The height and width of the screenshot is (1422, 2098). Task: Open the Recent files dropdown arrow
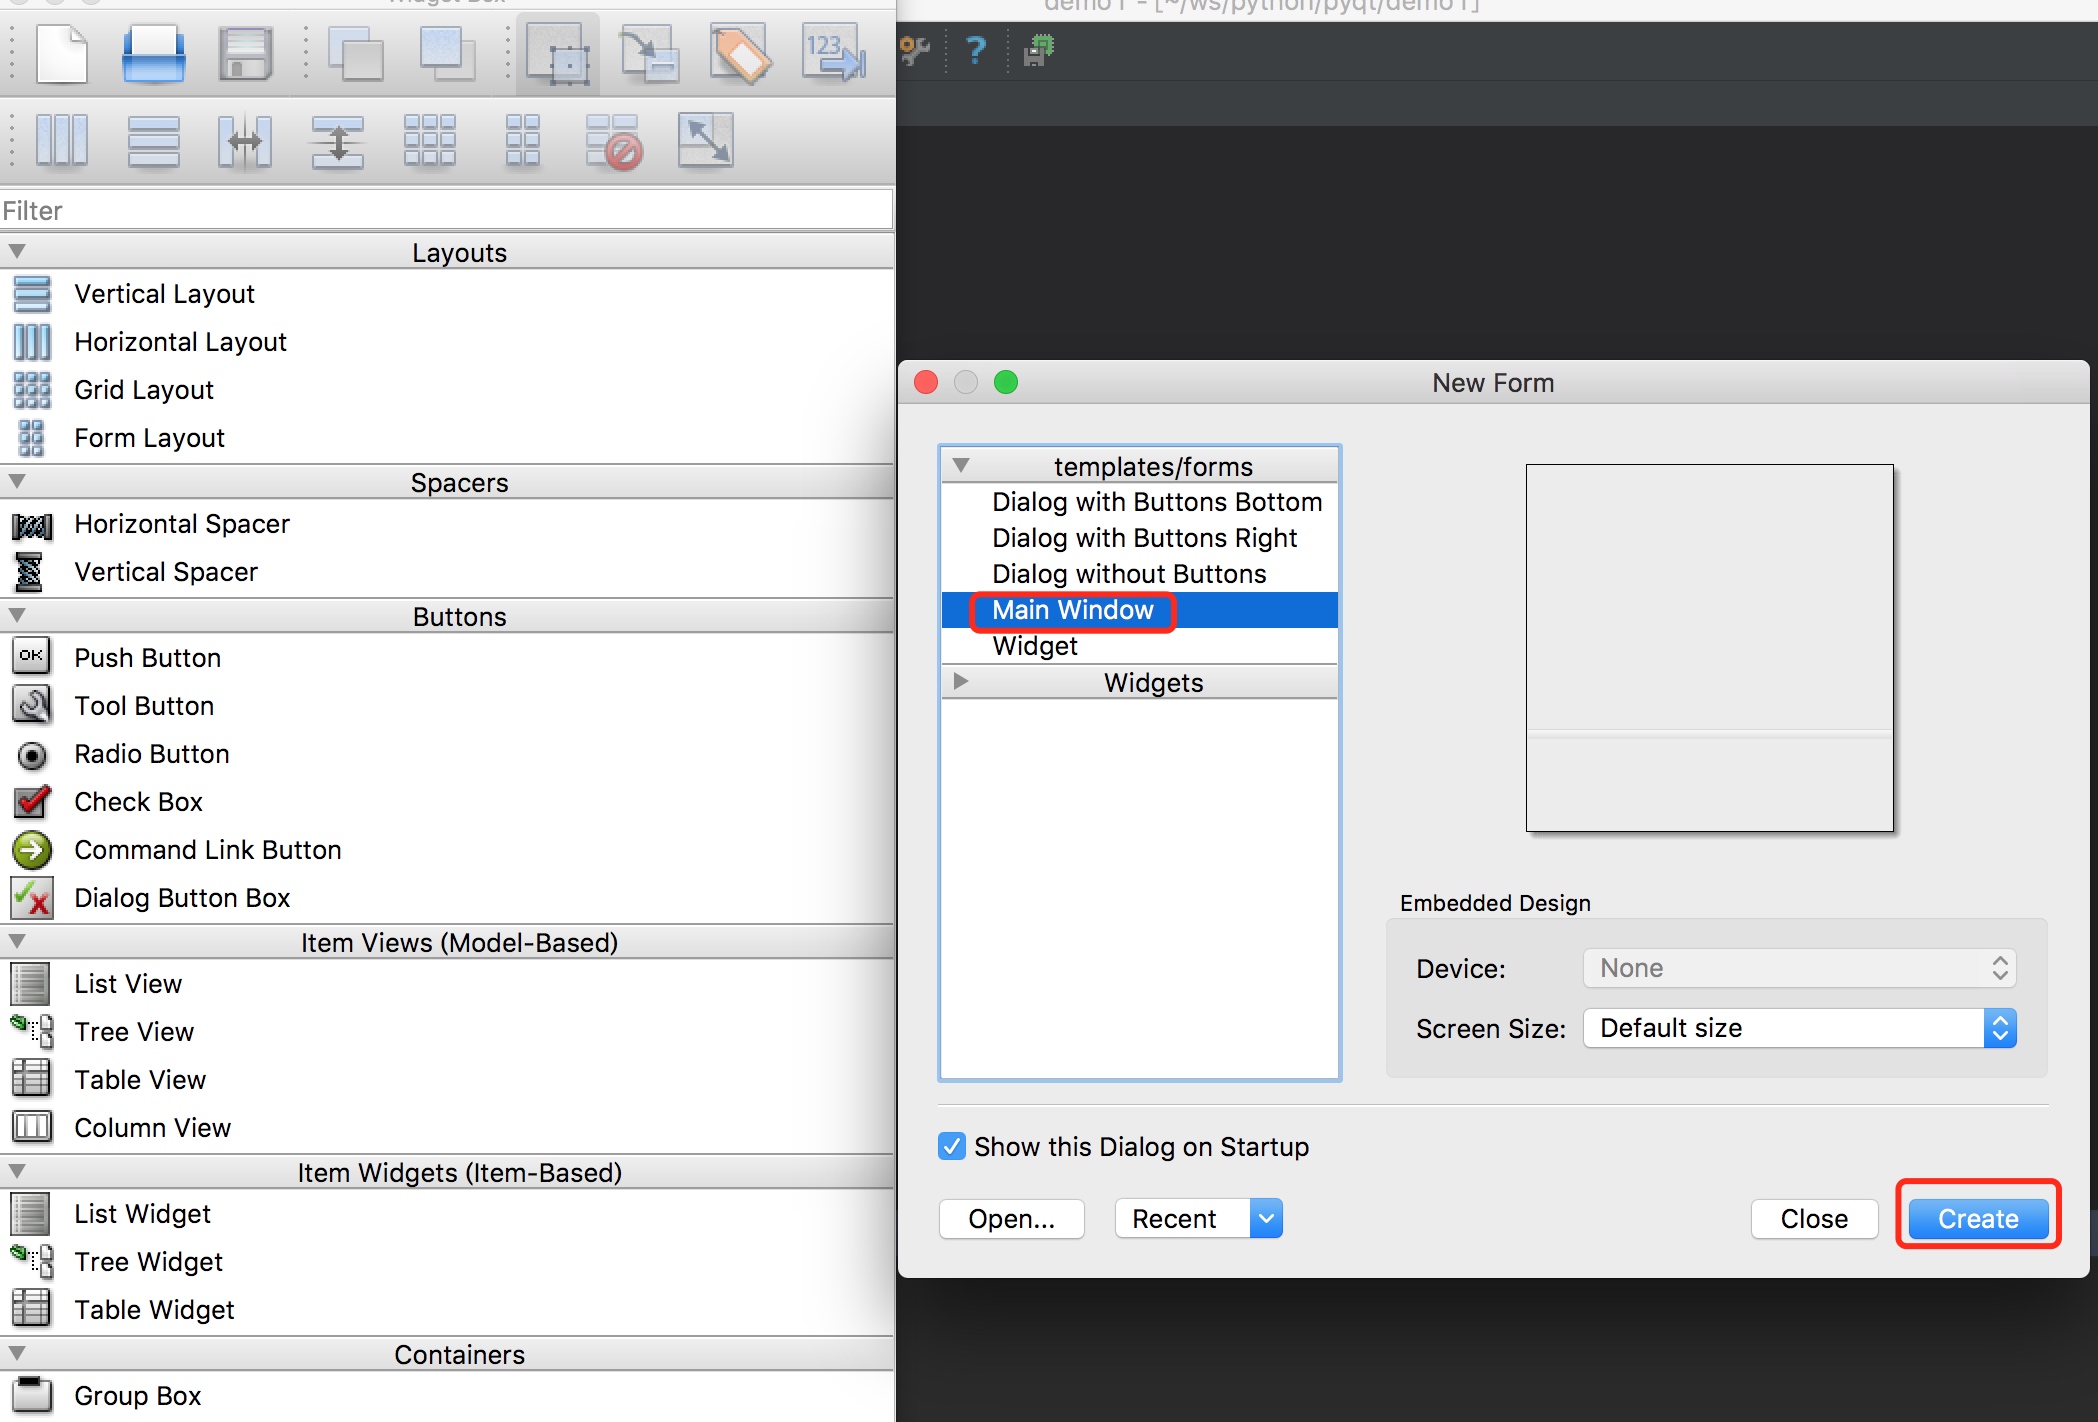click(1266, 1218)
